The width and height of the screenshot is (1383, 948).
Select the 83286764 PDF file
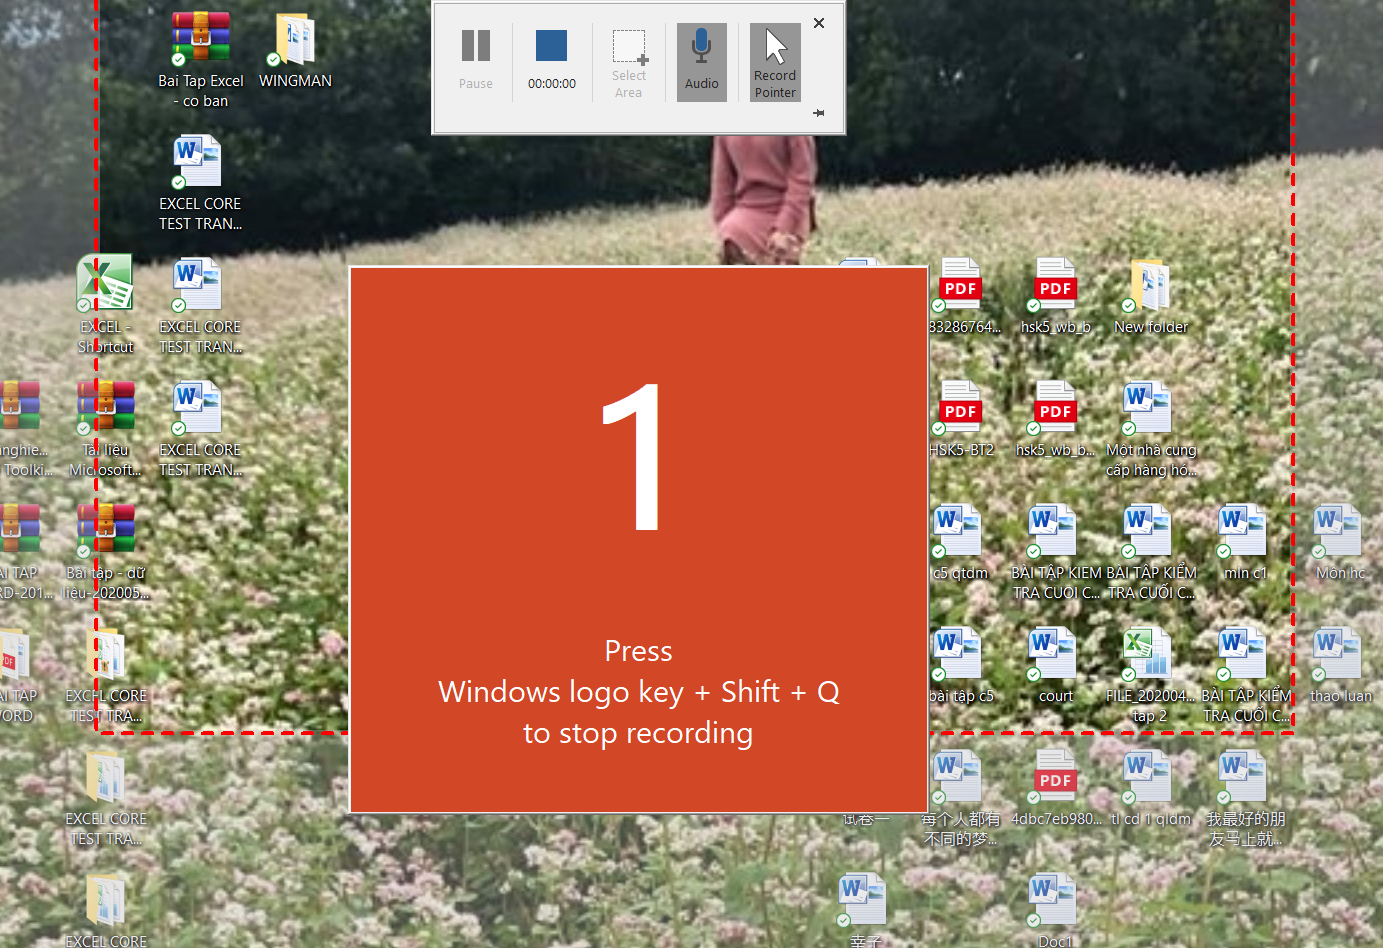(962, 296)
